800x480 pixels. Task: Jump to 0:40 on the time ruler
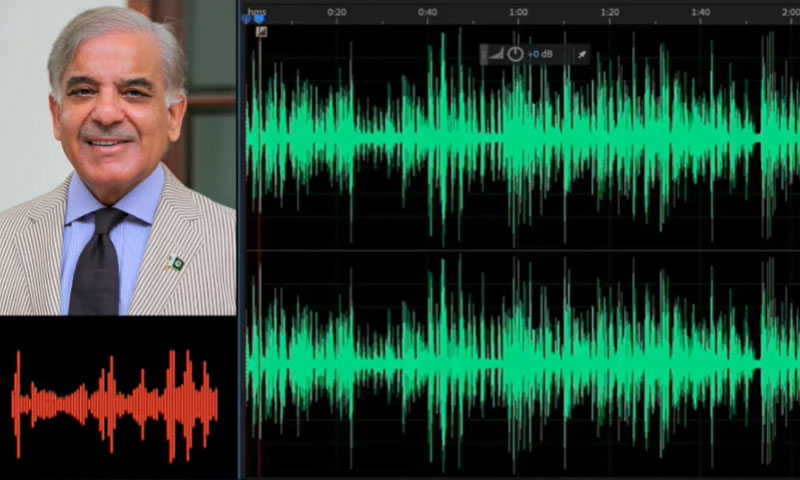coord(427,12)
